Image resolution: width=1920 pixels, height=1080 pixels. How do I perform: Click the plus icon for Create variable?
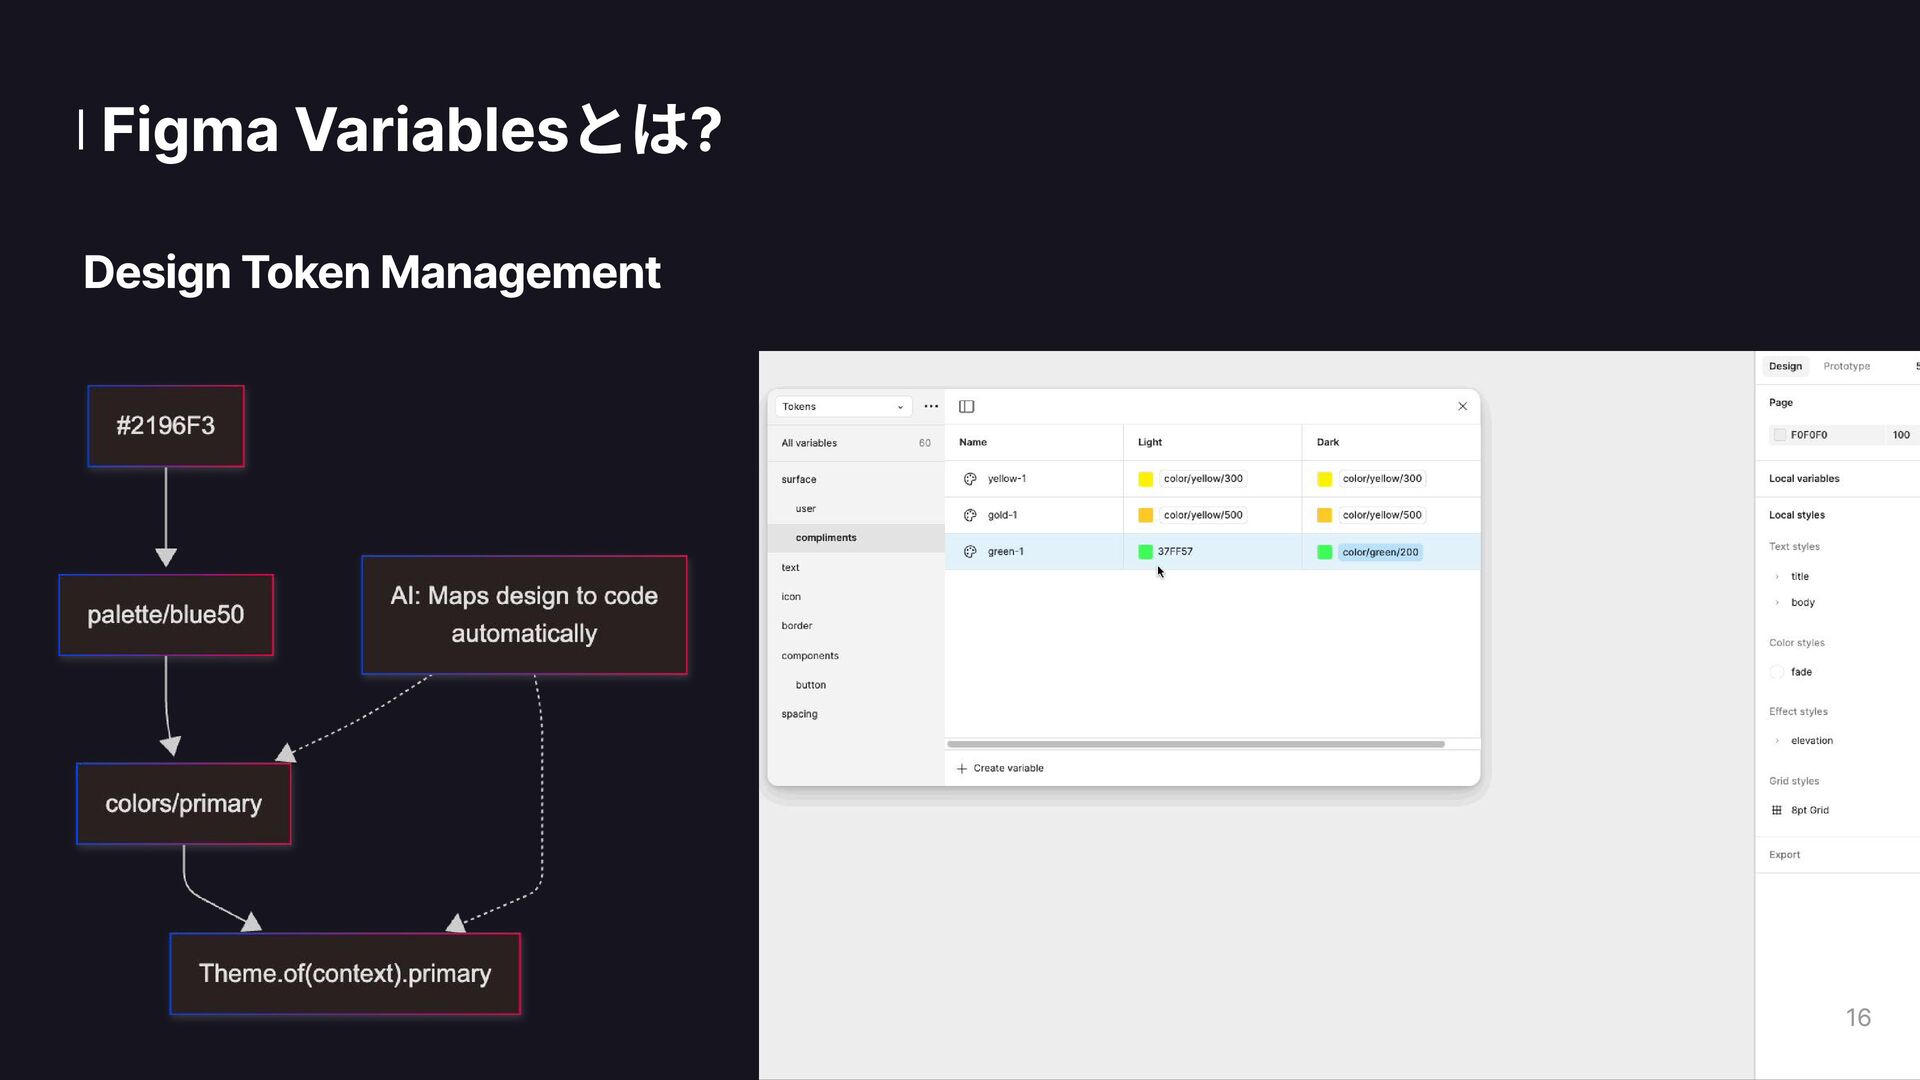pyautogui.click(x=961, y=768)
